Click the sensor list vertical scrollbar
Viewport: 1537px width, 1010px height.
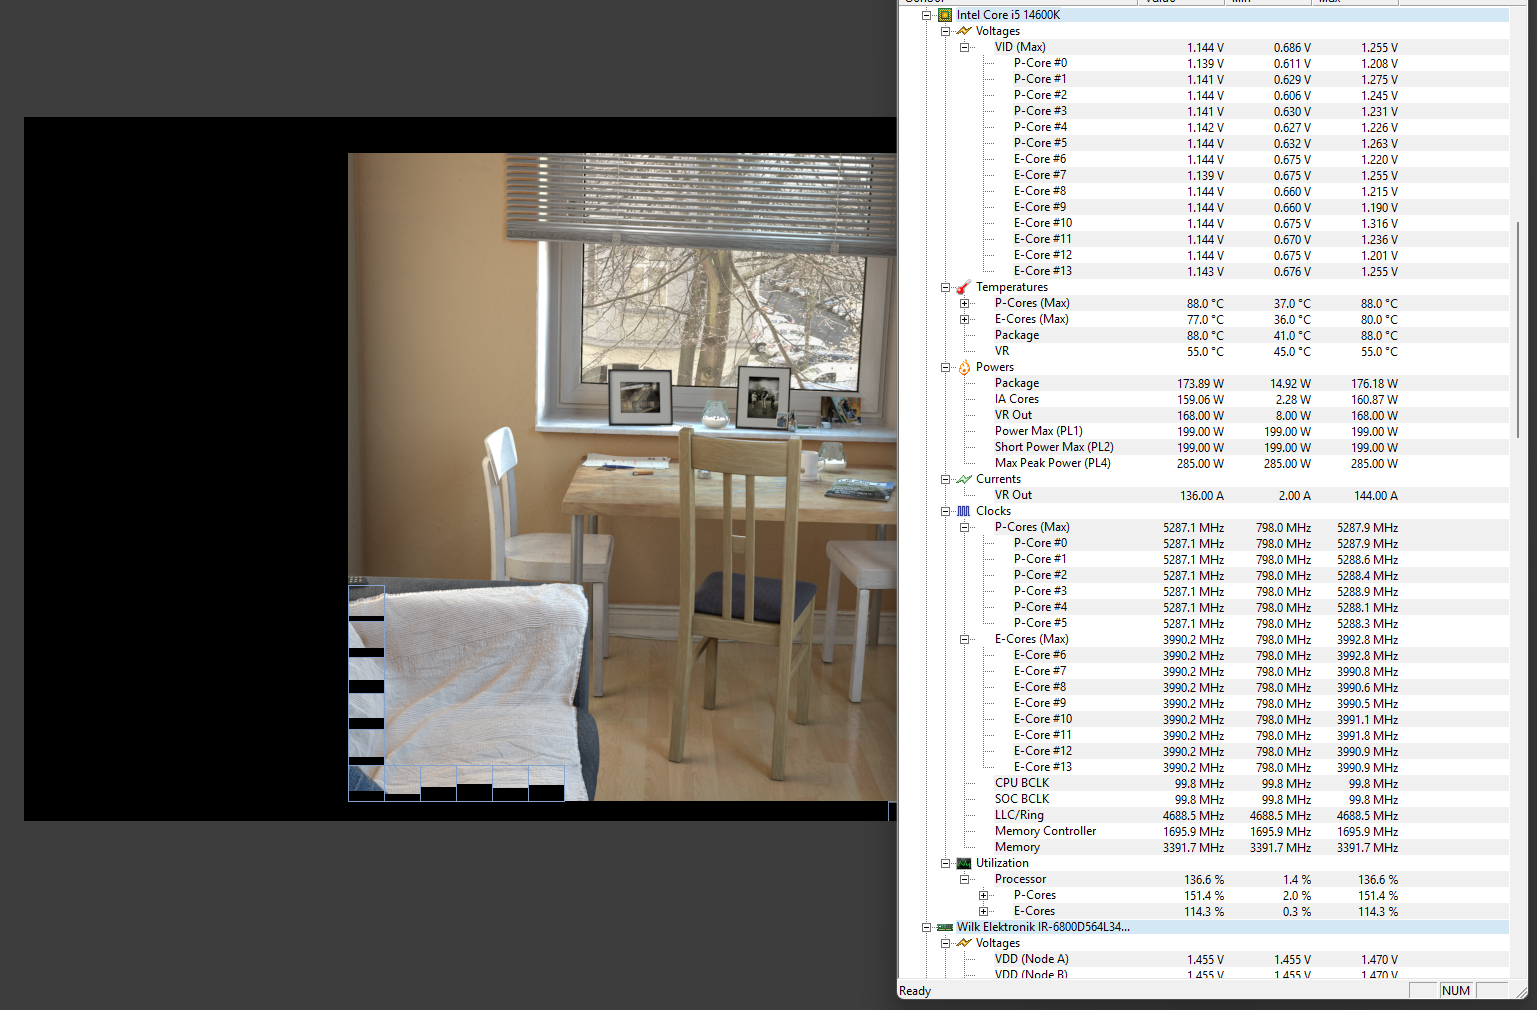coord(1518,330)
